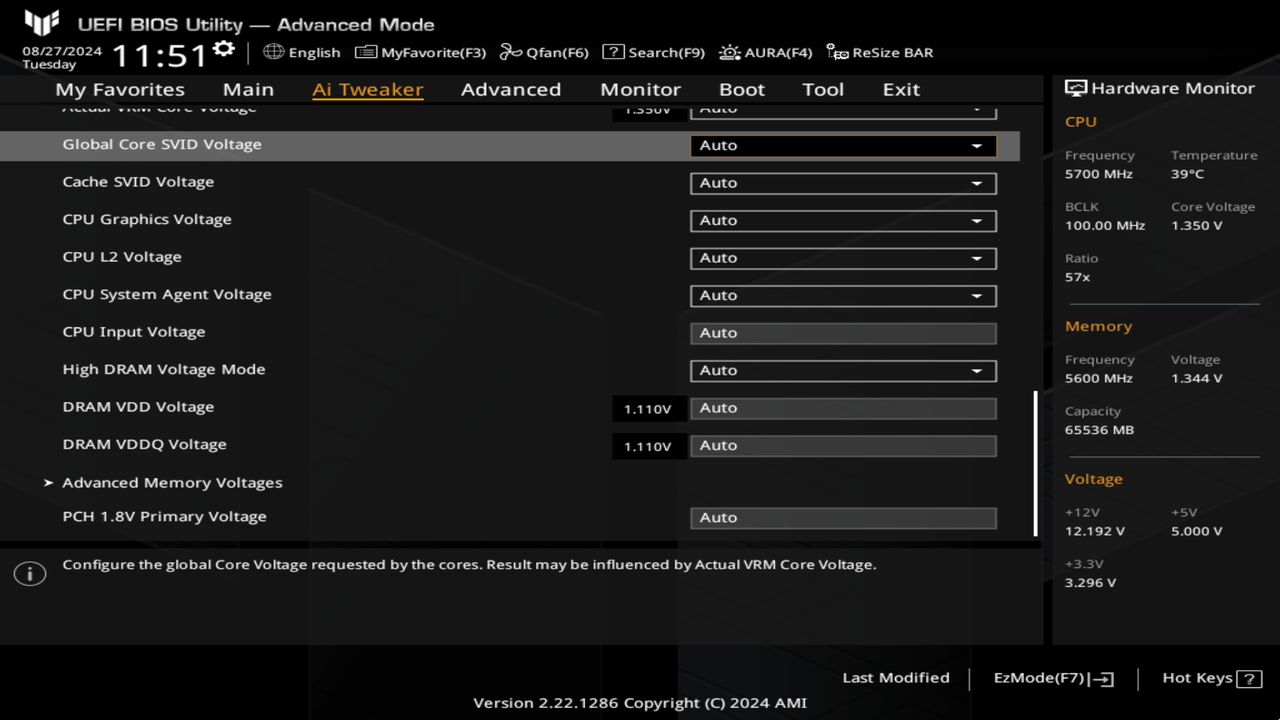The image size is (1280, 720).
Task: Select the PCH 1.8V Primary Voltage label
Action: [x=164, y=516]
